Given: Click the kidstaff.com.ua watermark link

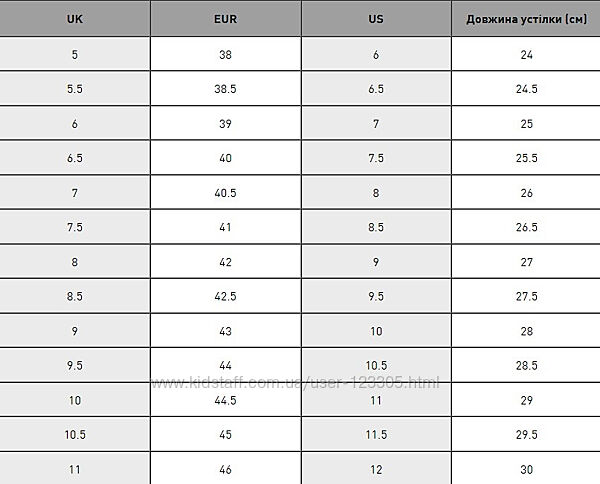Looking at the screenshot, I should tap(294, 384).
